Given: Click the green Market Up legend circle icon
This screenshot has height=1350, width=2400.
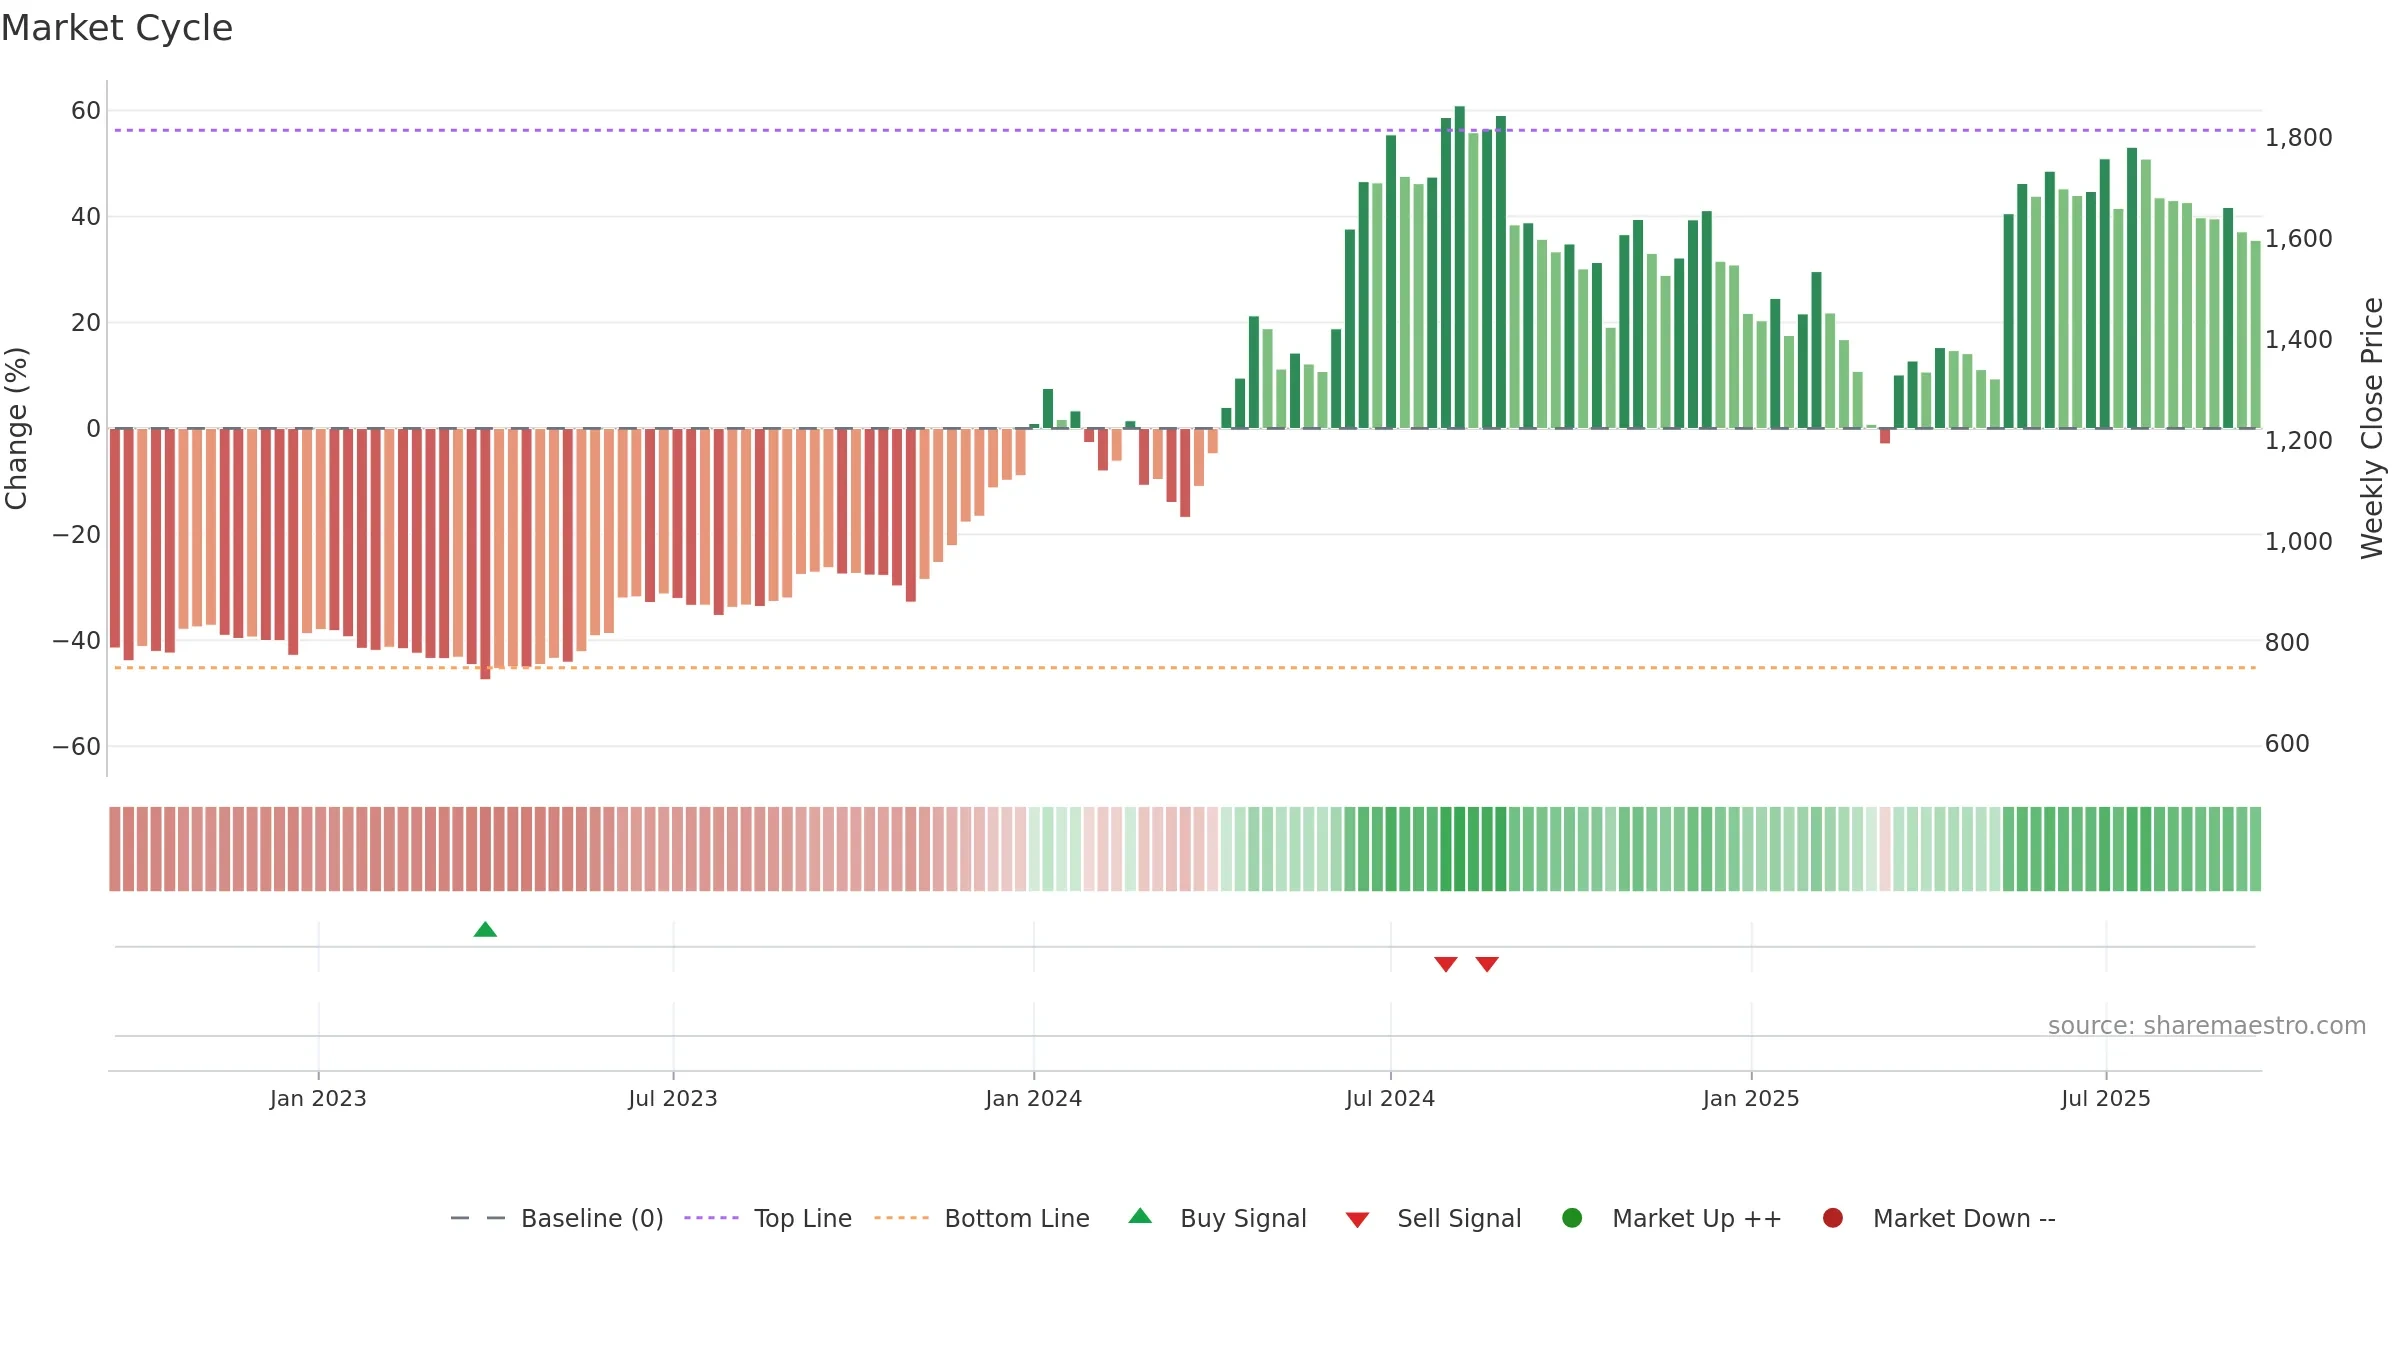Looking at the screenshot, I should click(x=1572, y=1218).
